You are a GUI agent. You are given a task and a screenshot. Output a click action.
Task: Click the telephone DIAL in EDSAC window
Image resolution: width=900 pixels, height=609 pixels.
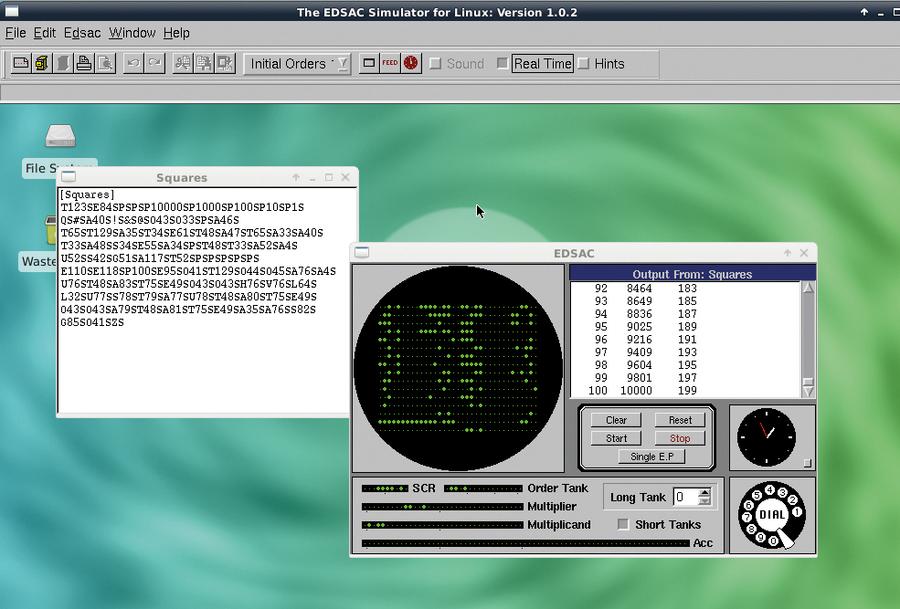point(772,515)
